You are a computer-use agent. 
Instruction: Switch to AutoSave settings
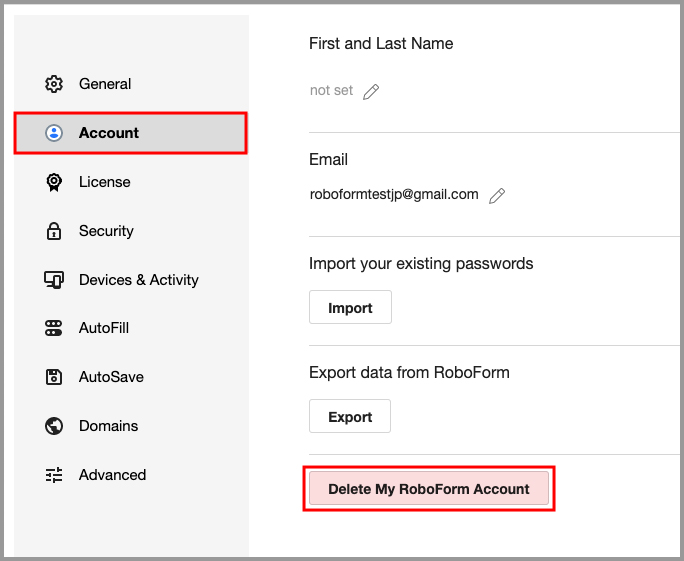tap(131, 377)
